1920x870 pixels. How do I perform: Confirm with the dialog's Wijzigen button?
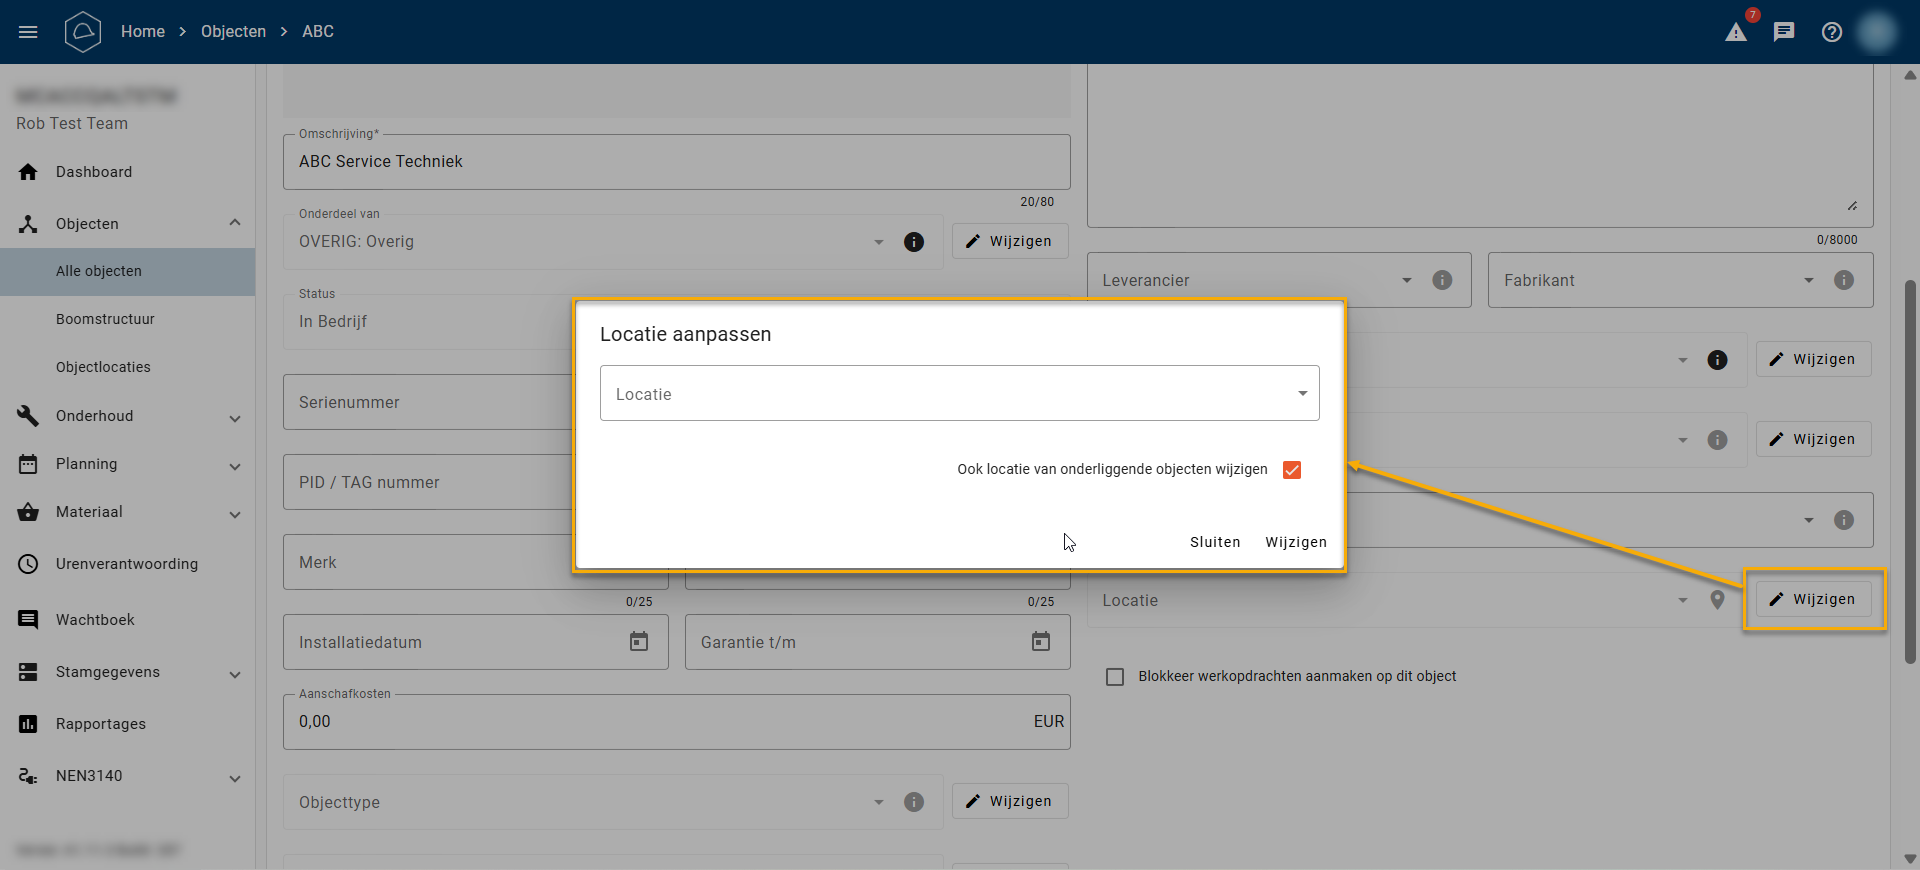pyautogui.click(x=1296, y=542)
